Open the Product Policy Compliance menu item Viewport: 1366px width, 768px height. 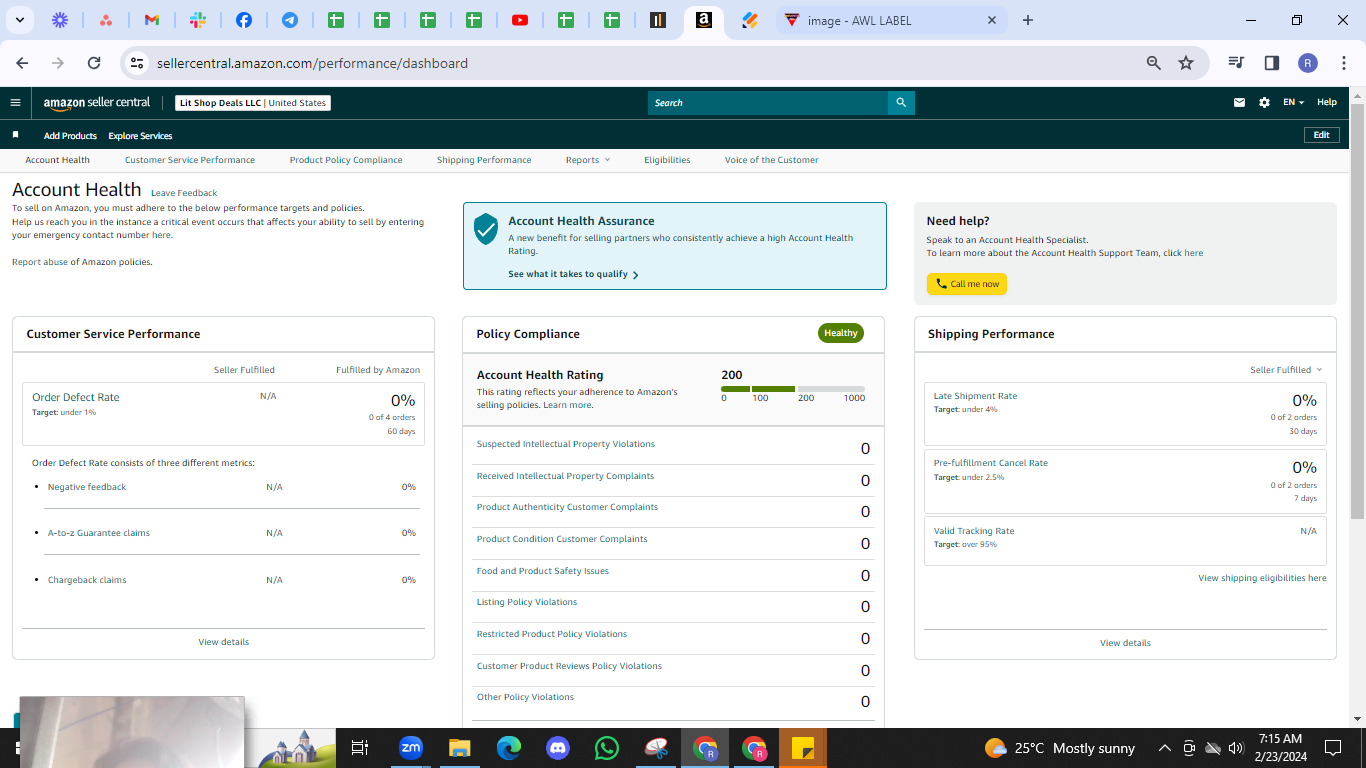346,160
